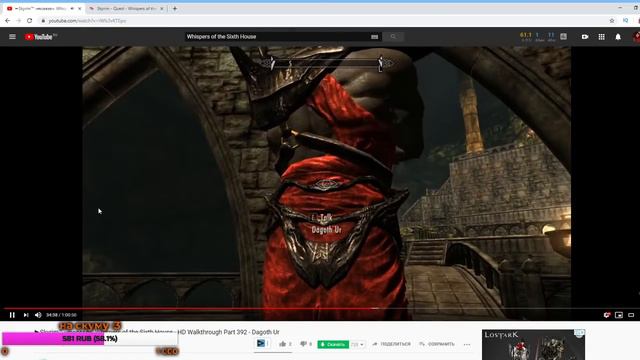Switch to theater mode view
Viewport: 640px width, 360px height.
coord(631,315)
